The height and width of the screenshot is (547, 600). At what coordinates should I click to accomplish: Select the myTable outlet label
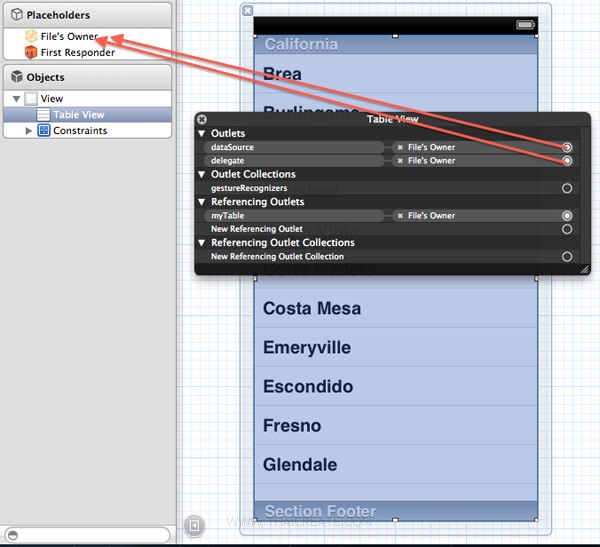[227, 216]
